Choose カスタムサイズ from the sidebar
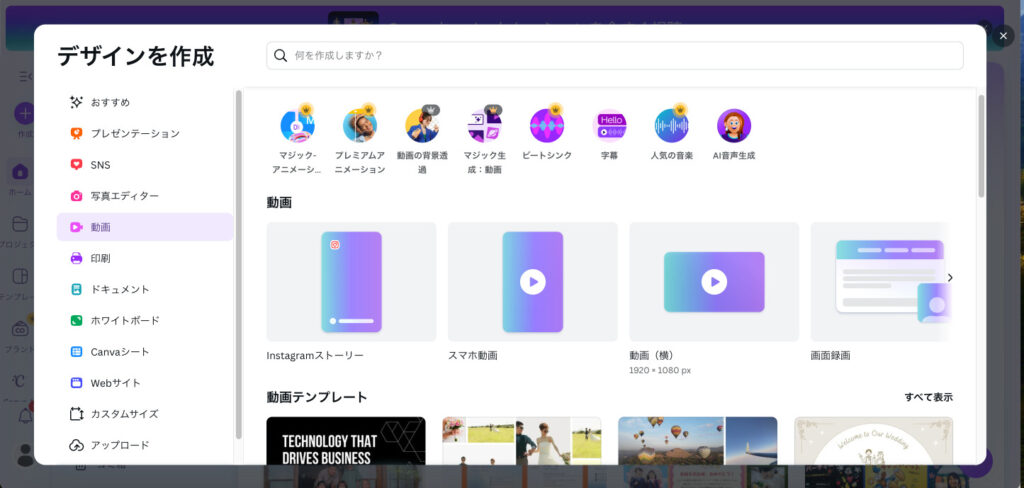The height and width of the screenshot is (488, 1024). pos(124,414)
